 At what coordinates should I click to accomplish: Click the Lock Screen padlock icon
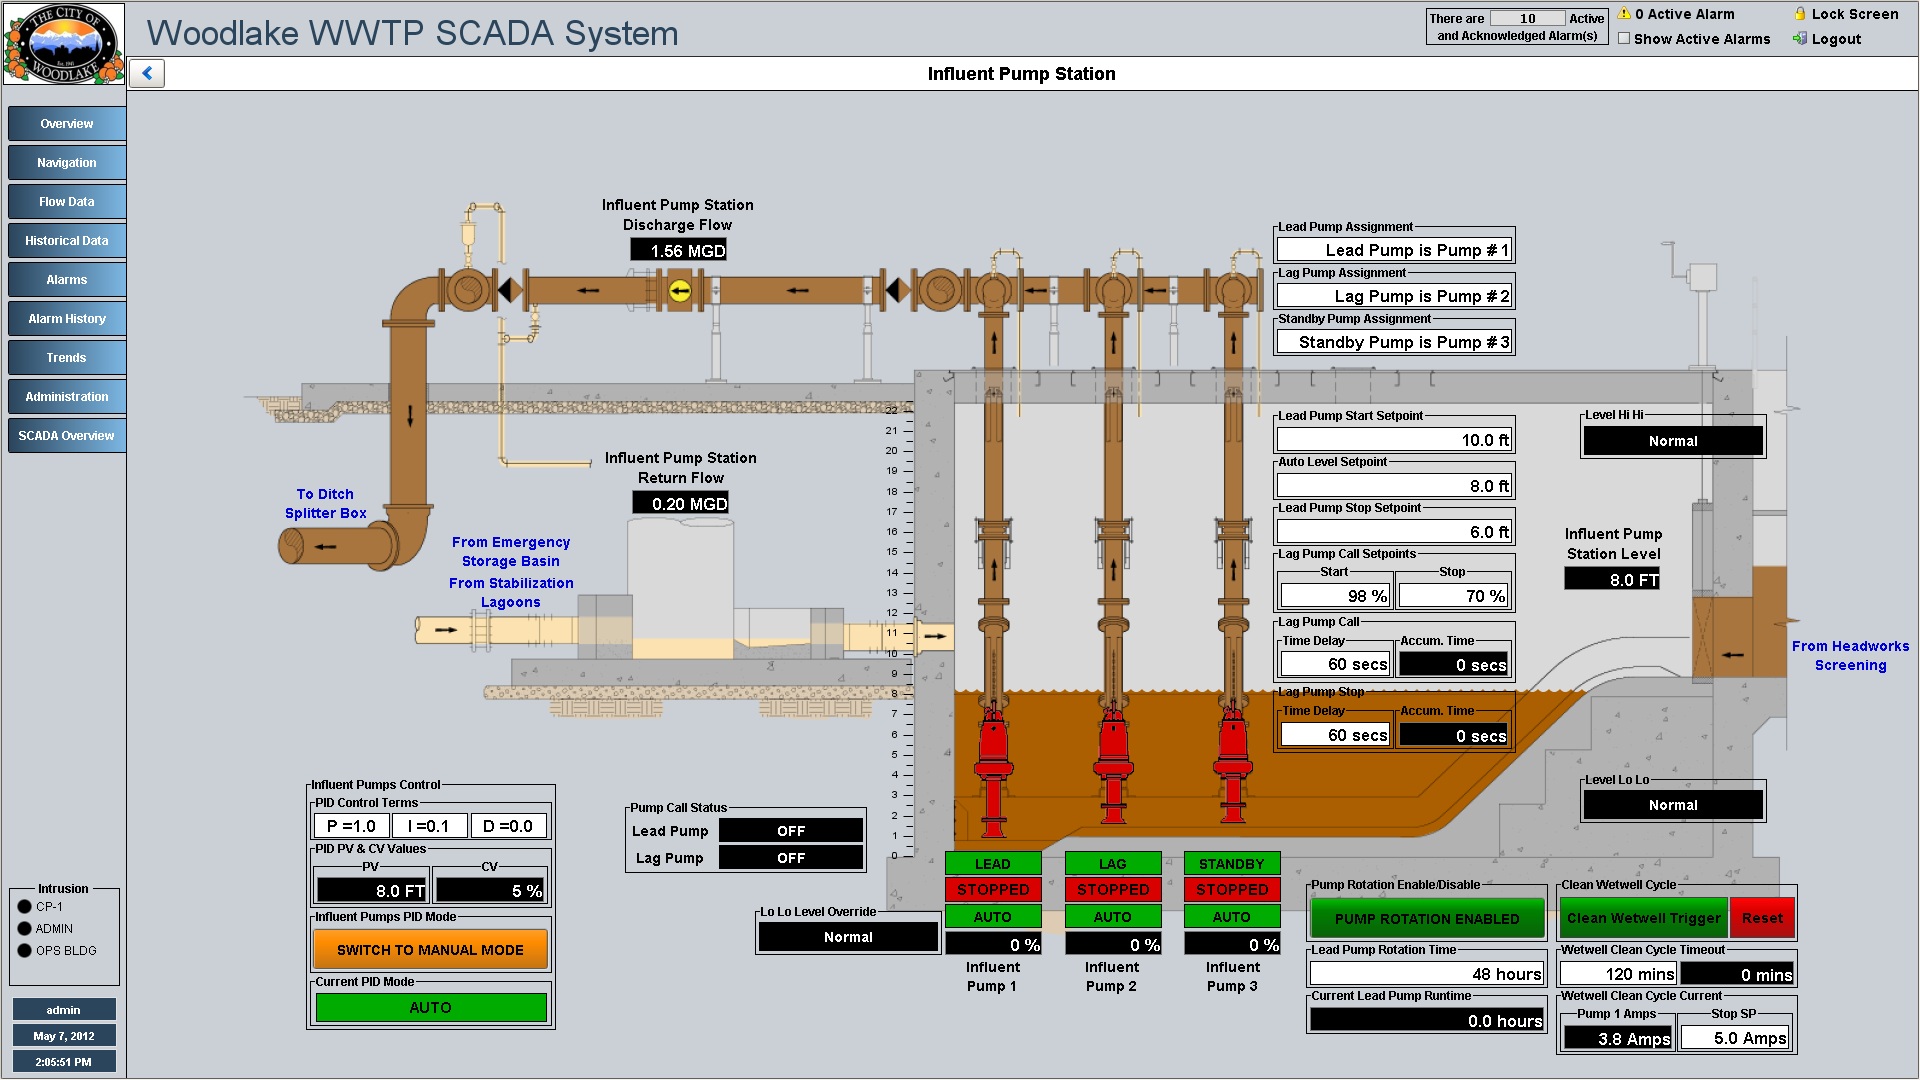[1800, 14]
